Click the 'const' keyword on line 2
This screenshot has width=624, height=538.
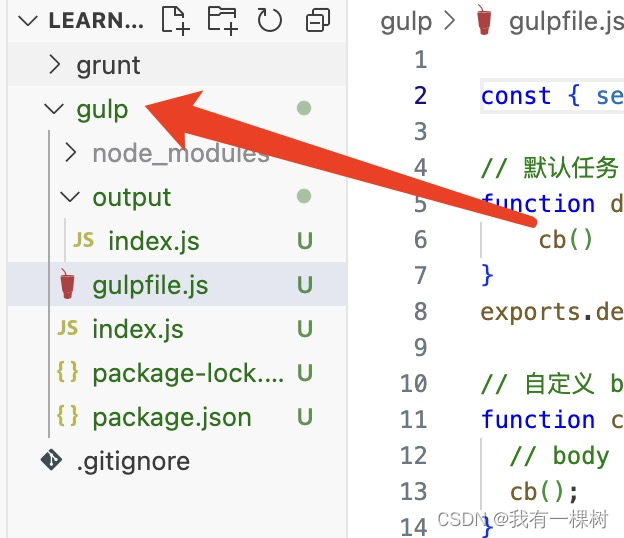pos(516,96)
